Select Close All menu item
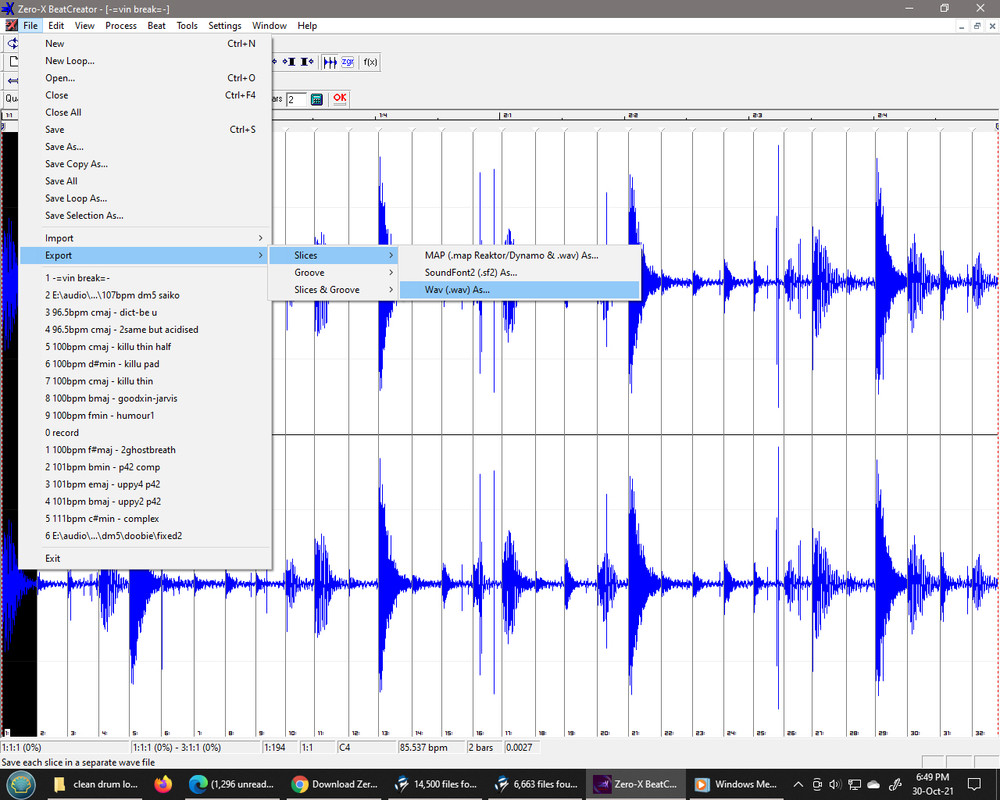This screenshot has height=800, width=1000. 145,112
